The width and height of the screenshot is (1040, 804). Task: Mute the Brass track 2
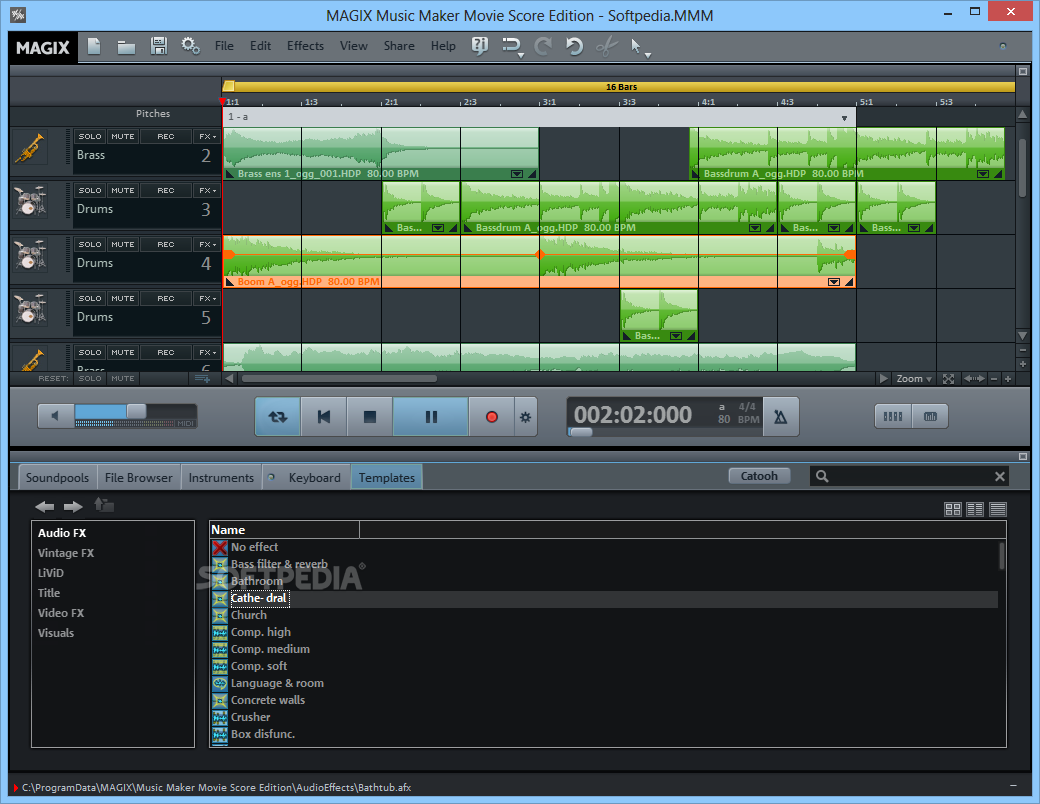coord(123,136)
